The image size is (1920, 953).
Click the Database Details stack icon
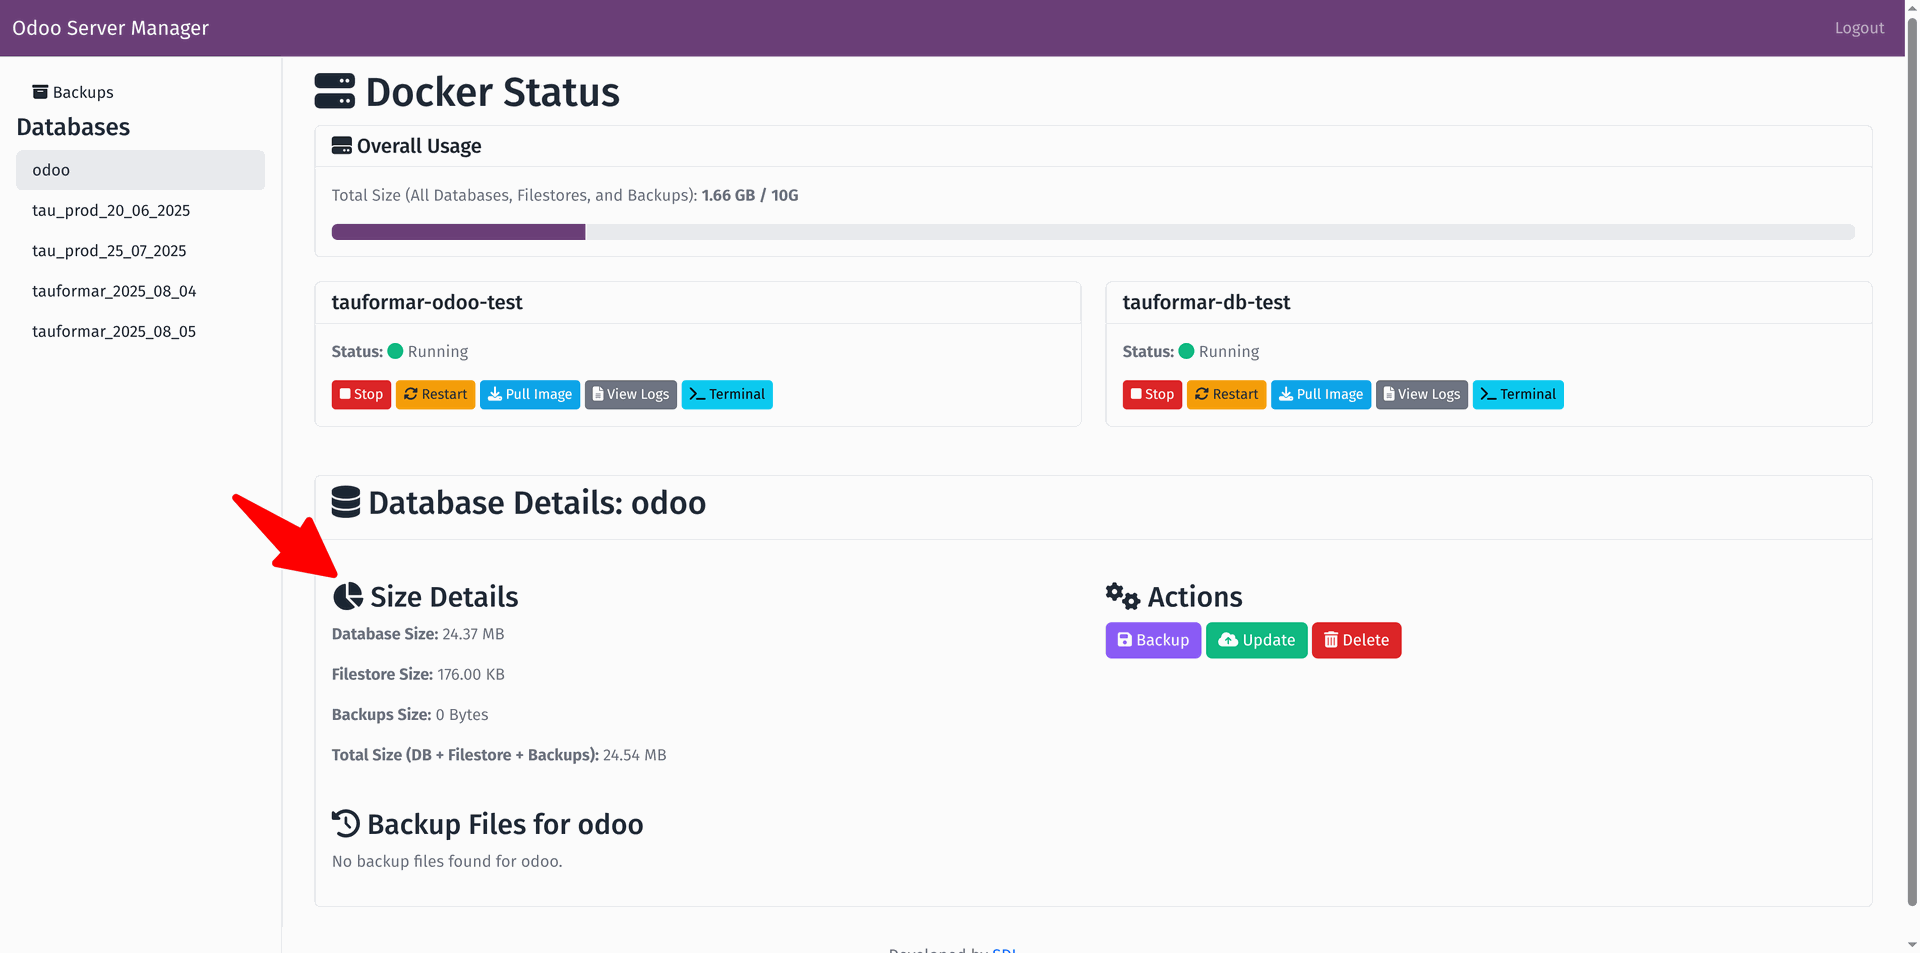tap(345, 502)
